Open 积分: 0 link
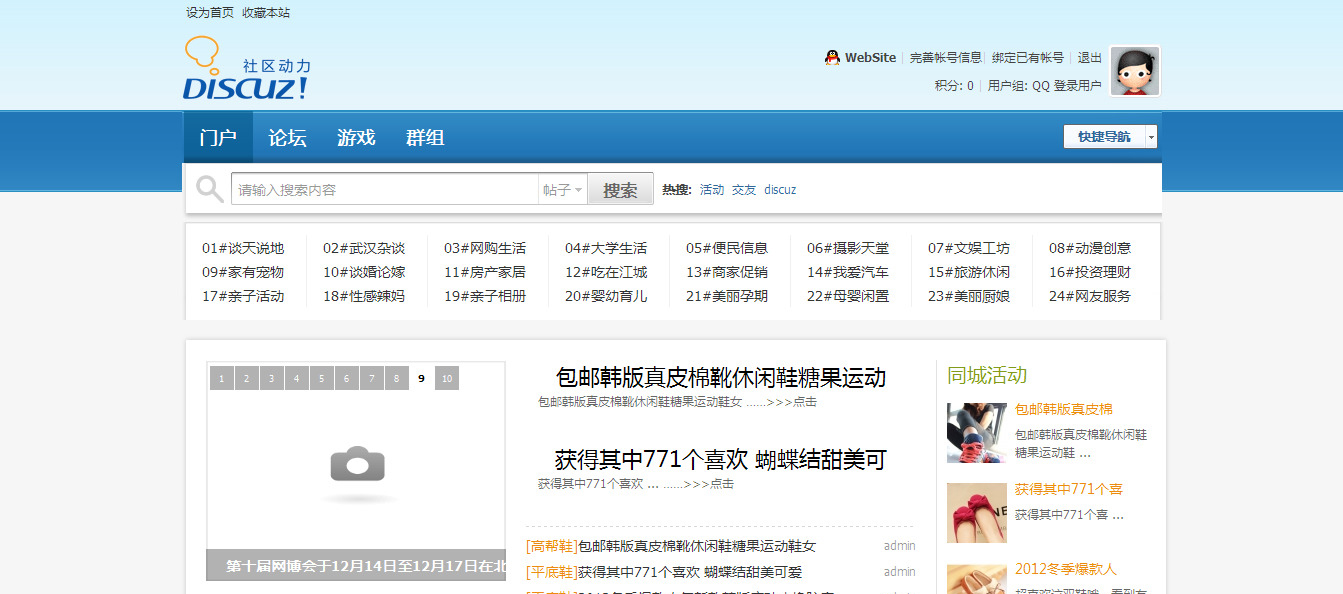This screenshot has height=594, width=1343. coord(954,86)
